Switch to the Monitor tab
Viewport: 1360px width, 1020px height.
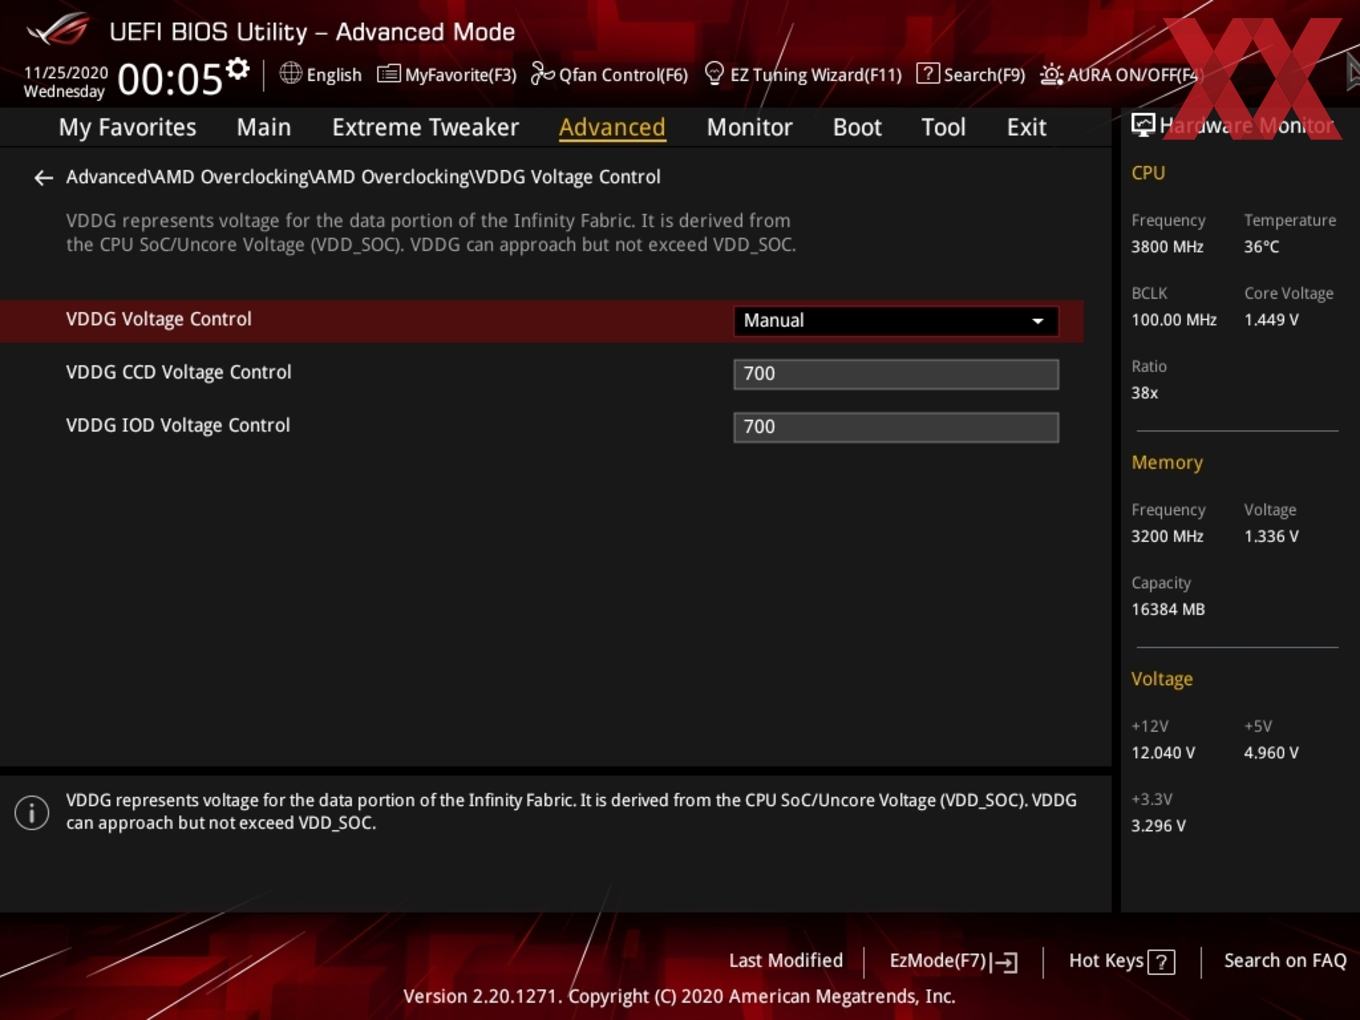tap(749, 127)
